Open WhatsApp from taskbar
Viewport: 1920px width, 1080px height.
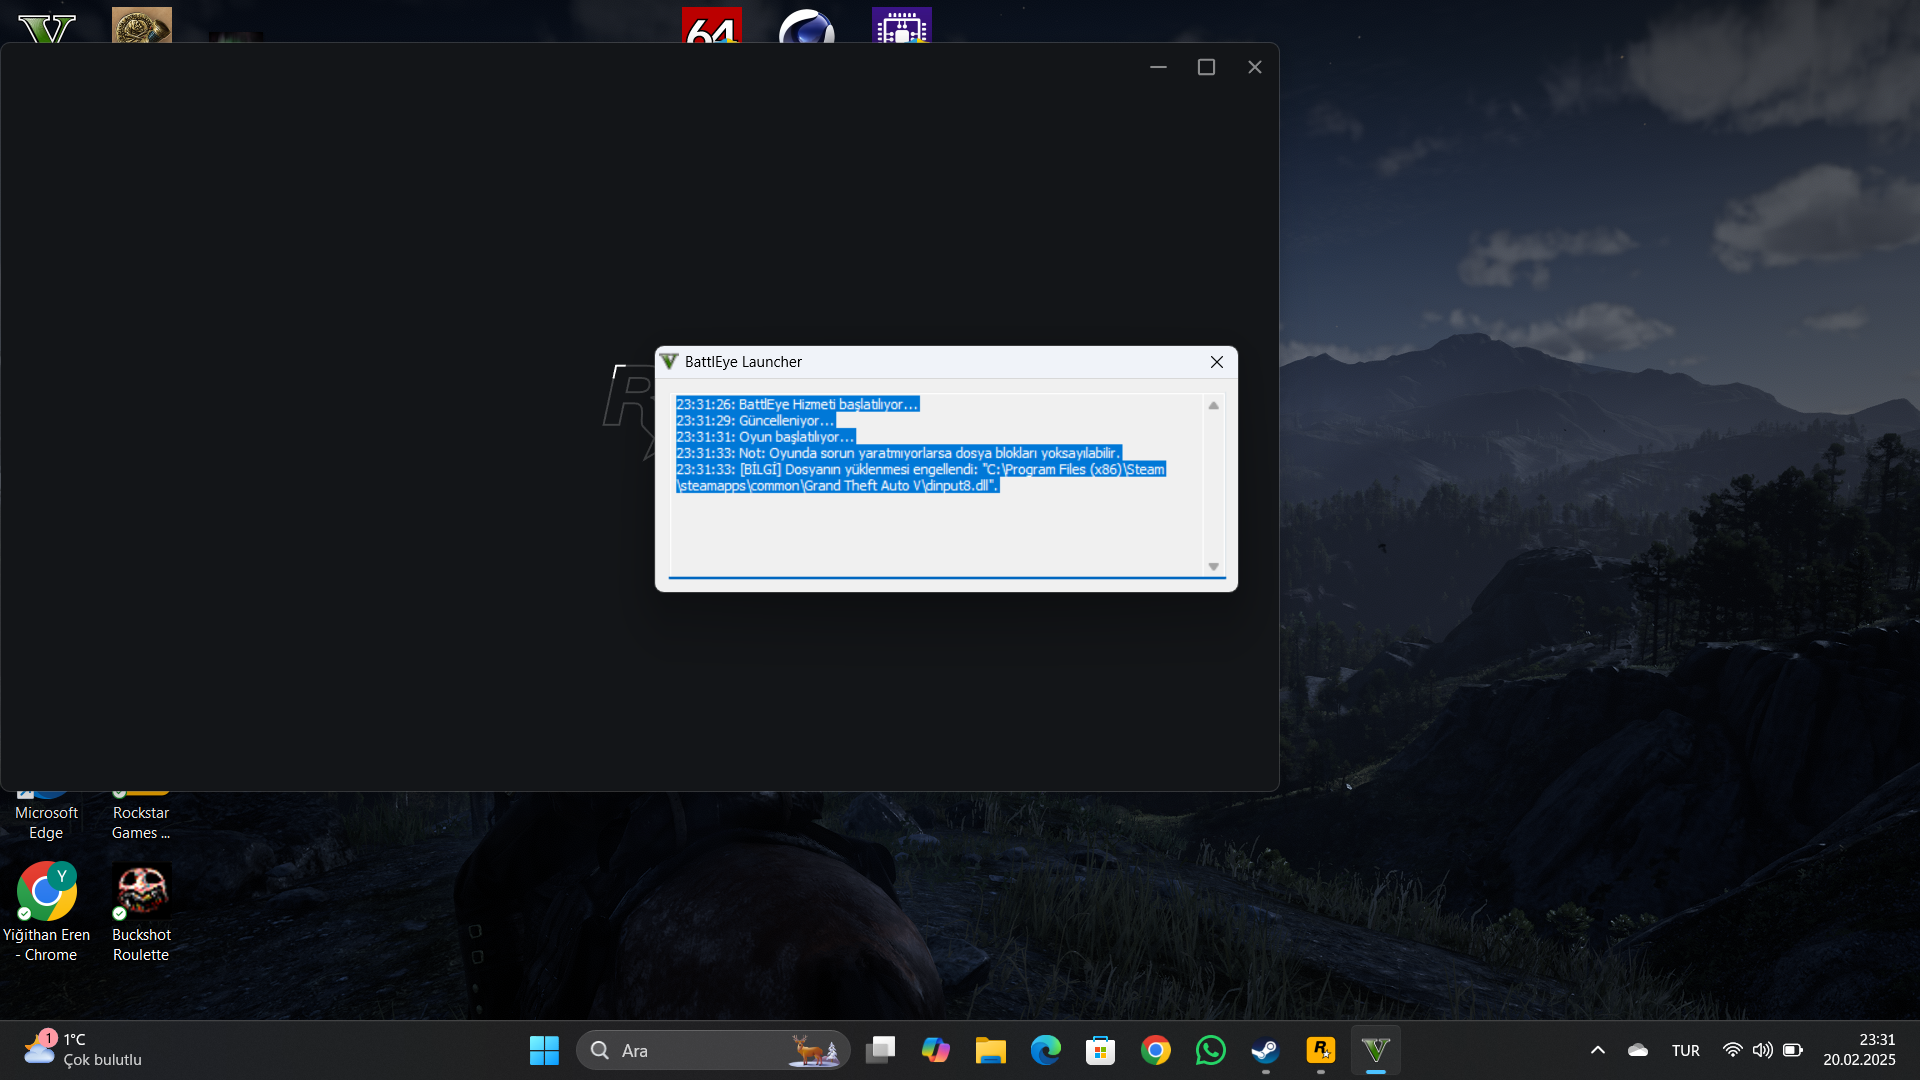tap(1210, 1050)
